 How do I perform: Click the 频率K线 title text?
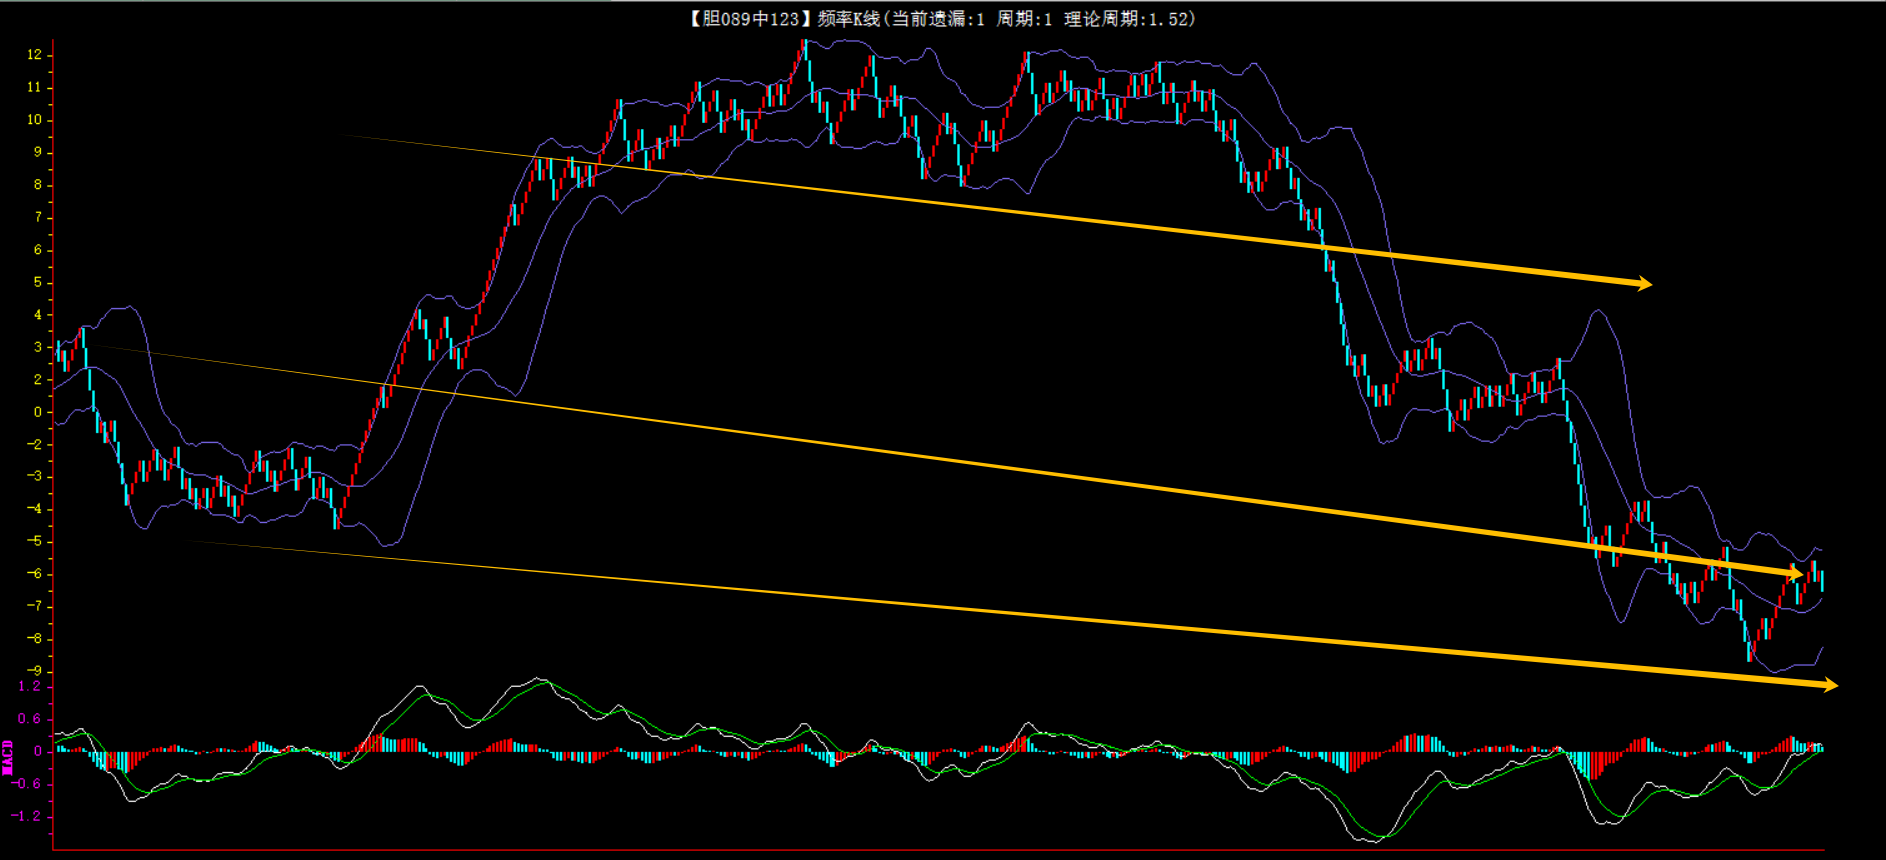[848, 18]
